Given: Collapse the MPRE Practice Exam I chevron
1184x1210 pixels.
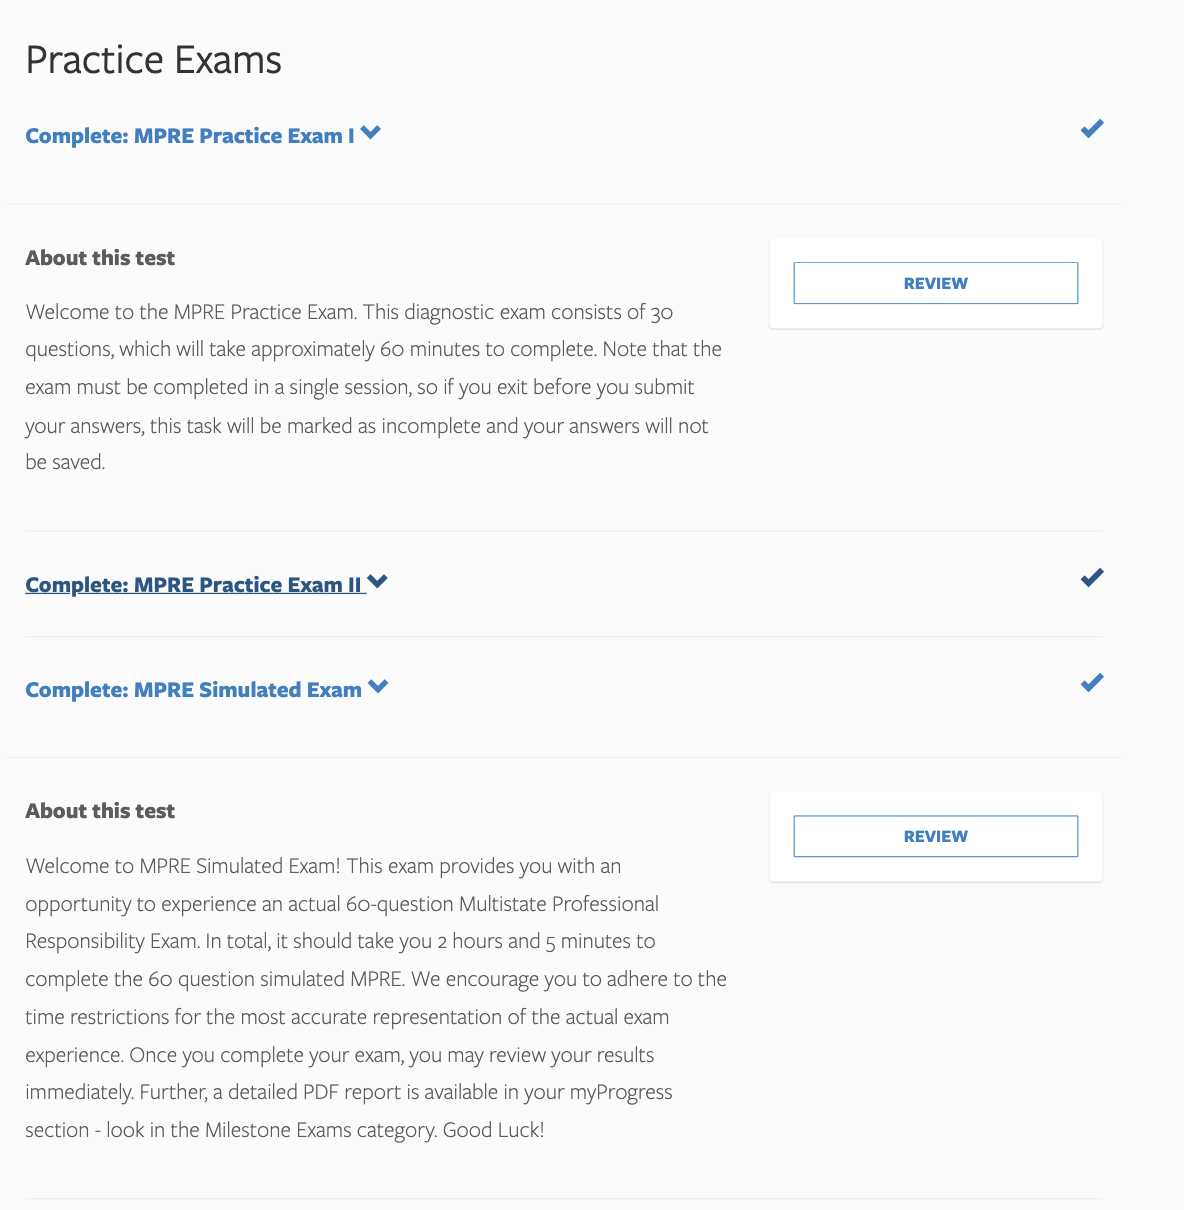Looking at the screenshot, I should [371, 132].
